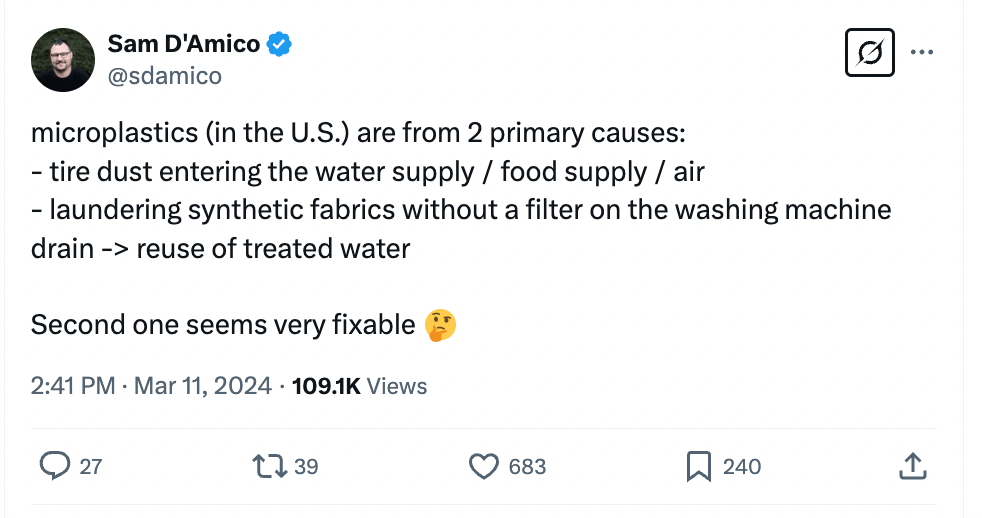The height and width of the screenshot is (518, 982).
Task: Open the share options icon
Action: [x=911, y=466]
